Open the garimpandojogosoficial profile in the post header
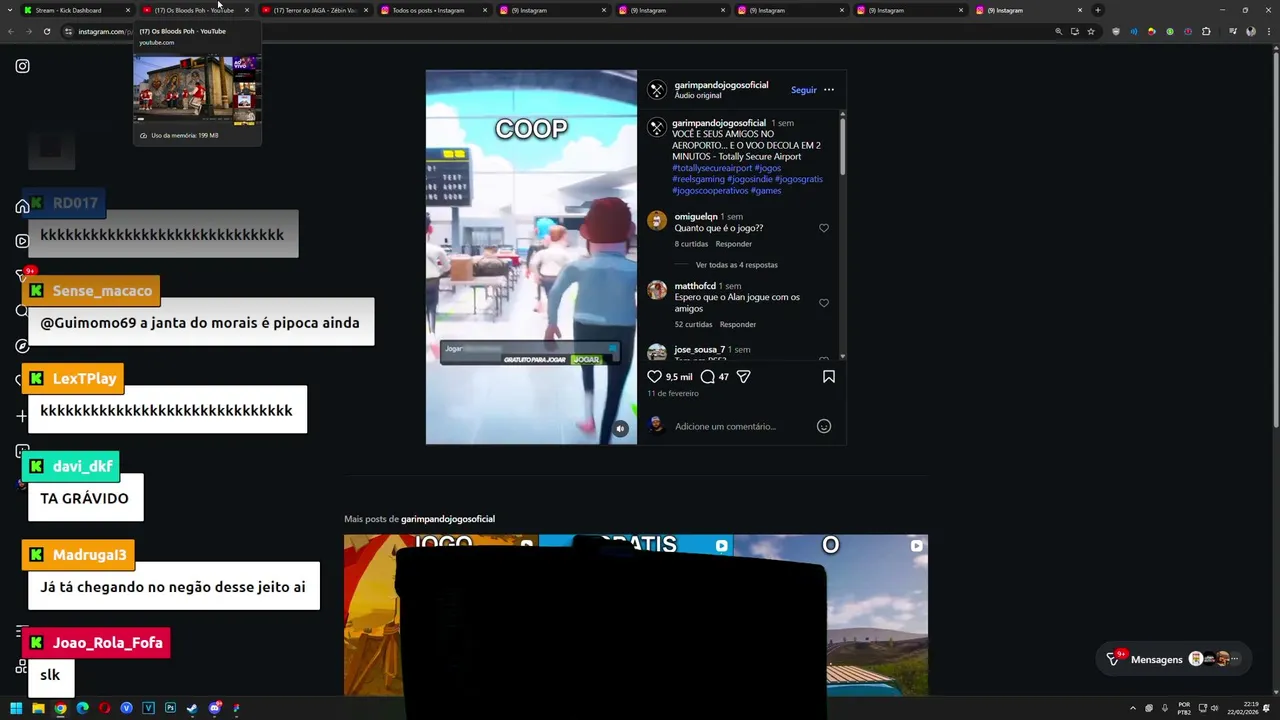The width and height of the screenshot is (1280, 720). [721, 85]
